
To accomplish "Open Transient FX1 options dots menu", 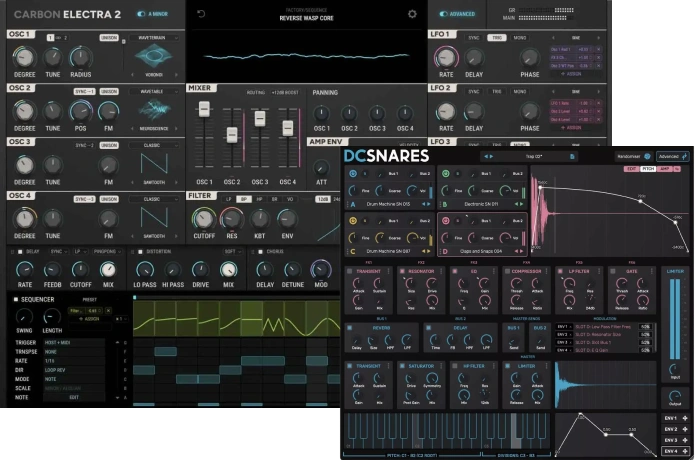I will (x=388, y=271).
